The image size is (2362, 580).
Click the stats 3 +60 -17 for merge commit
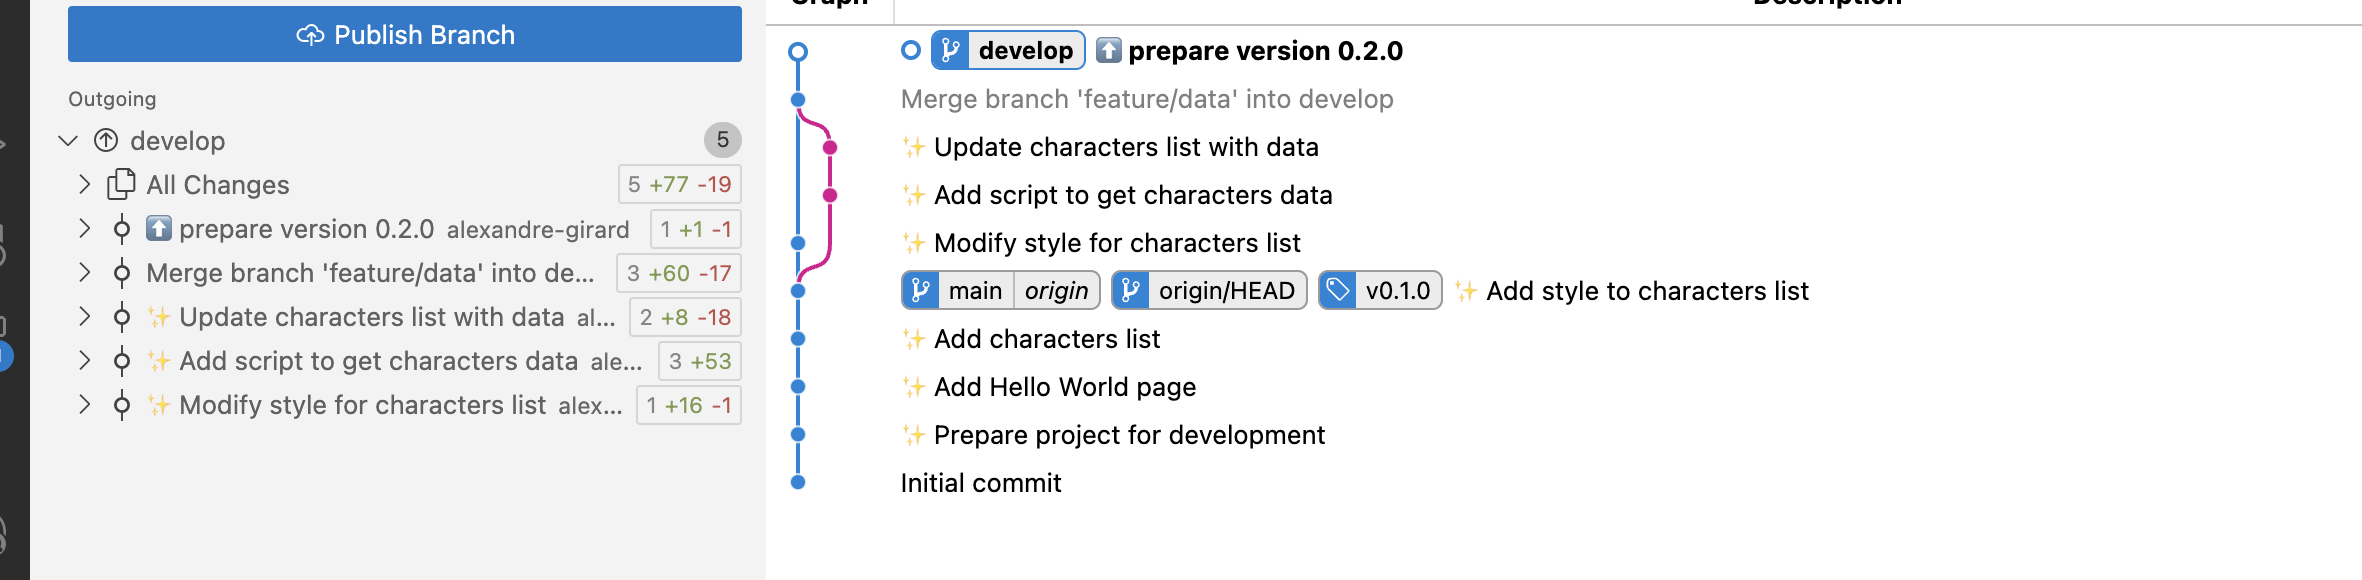pyautogui.click(x=679, y=273)
